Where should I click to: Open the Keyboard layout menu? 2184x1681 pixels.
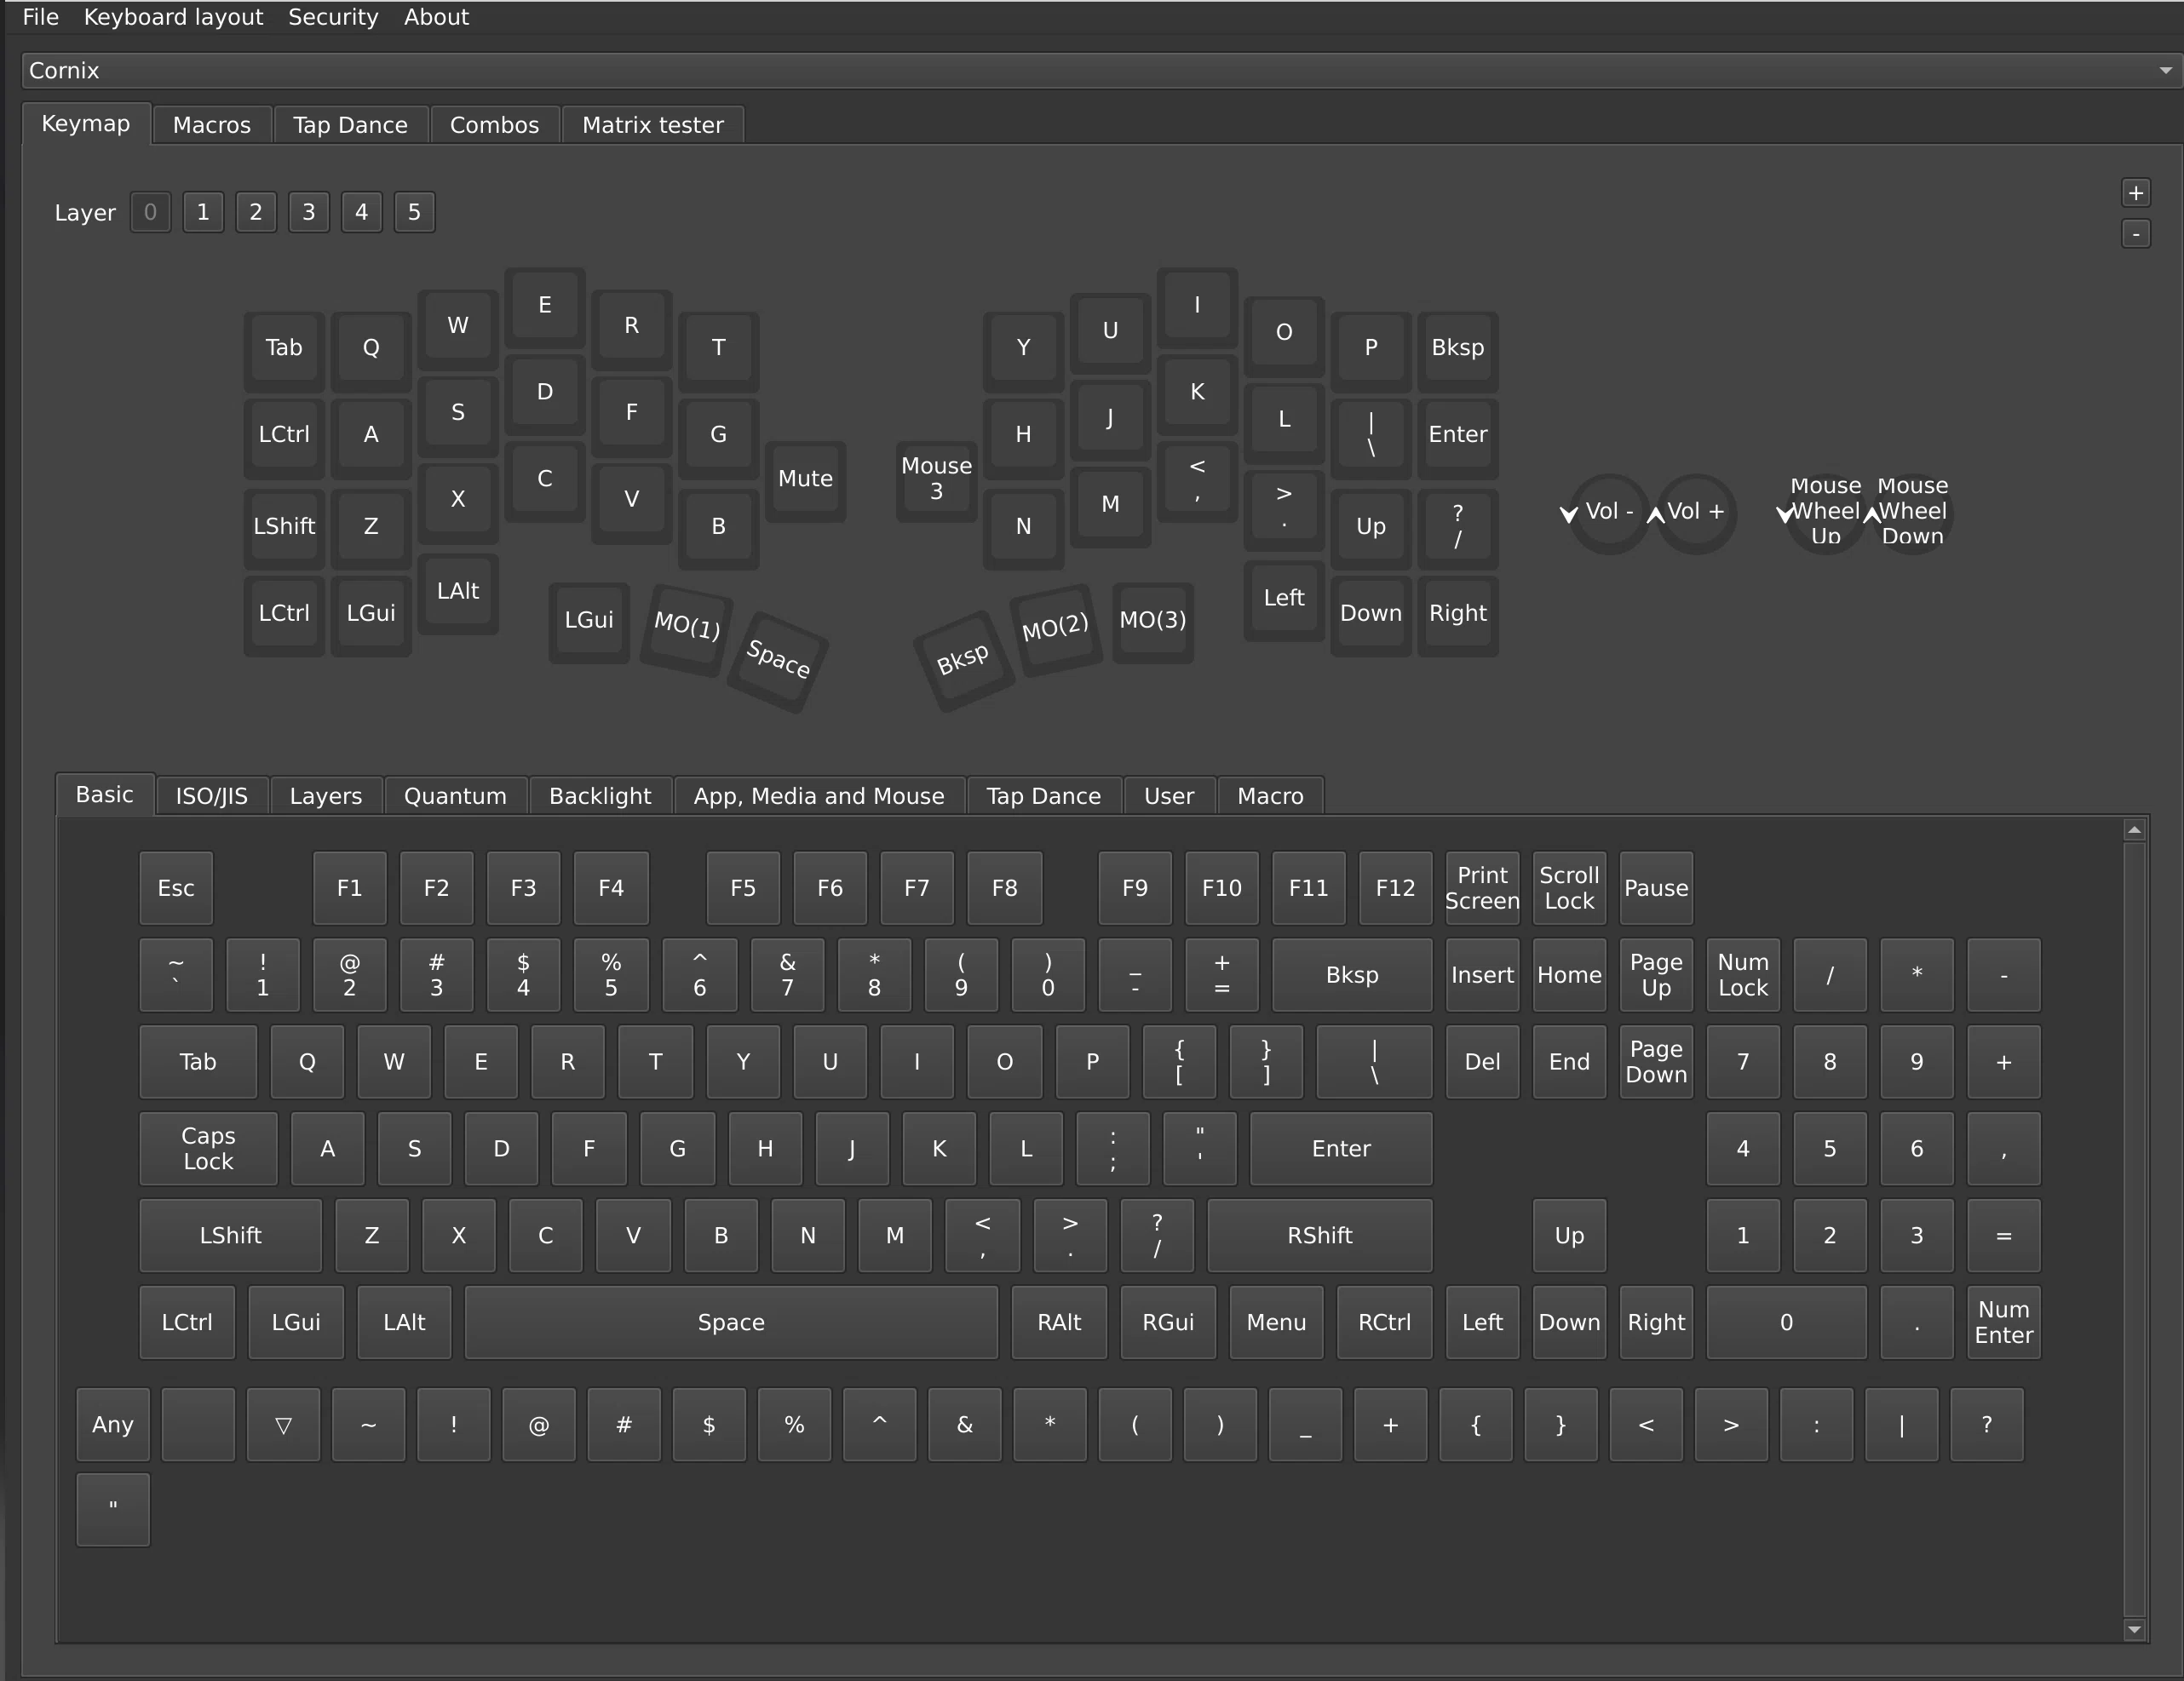point(173,17)
